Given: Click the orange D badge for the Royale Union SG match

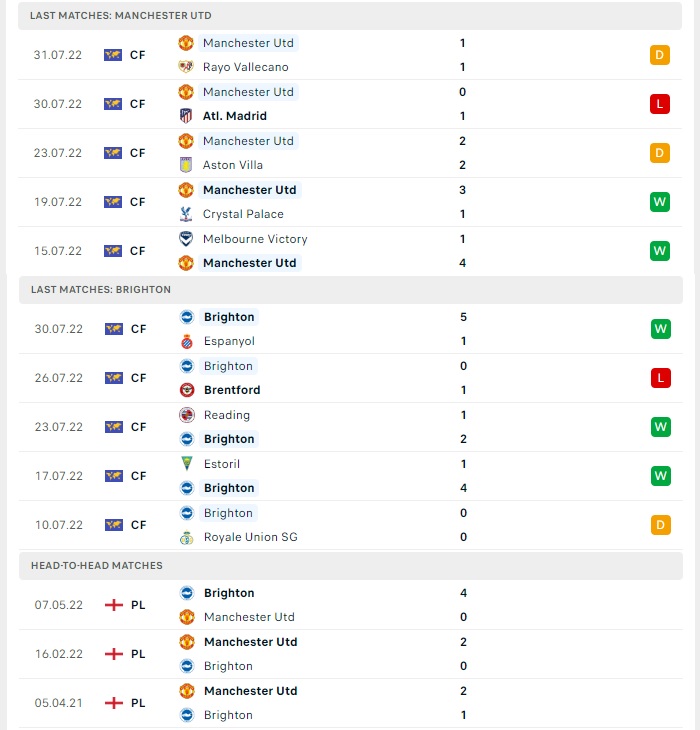Looking at the screenshot, I should click(660, 525).
